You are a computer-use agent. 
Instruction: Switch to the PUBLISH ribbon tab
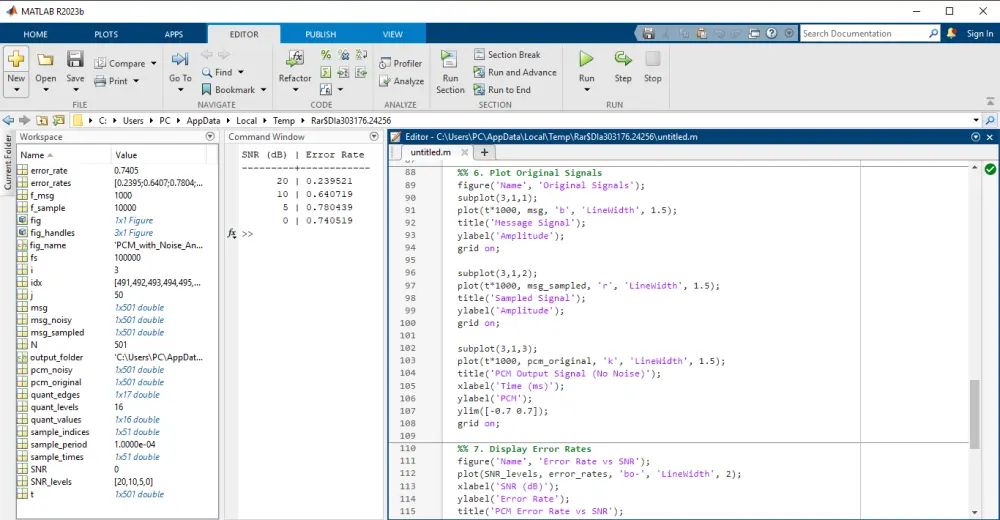(x=320, y=34)
